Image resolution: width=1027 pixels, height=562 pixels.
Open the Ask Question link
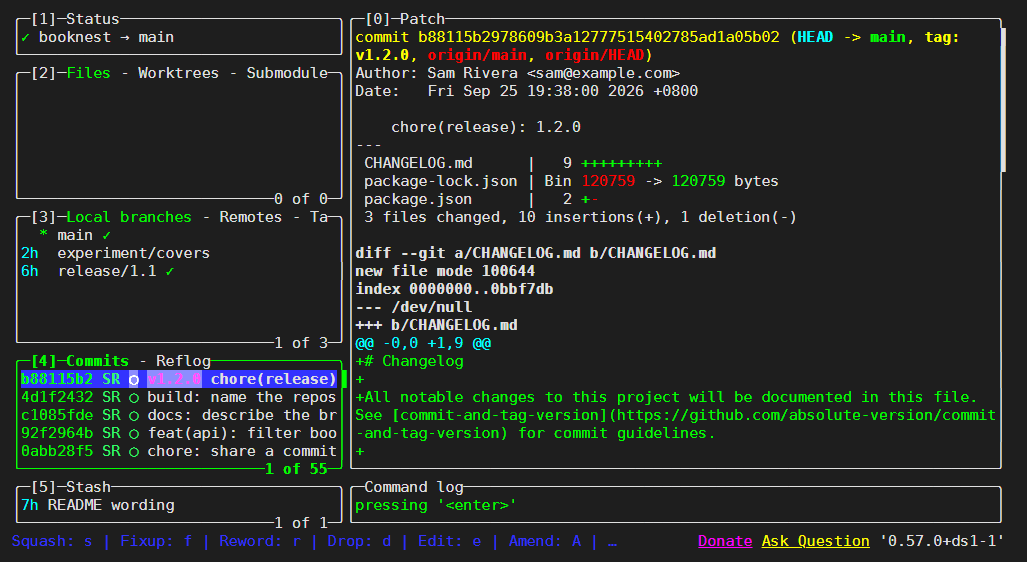click(x=815, y=541)
